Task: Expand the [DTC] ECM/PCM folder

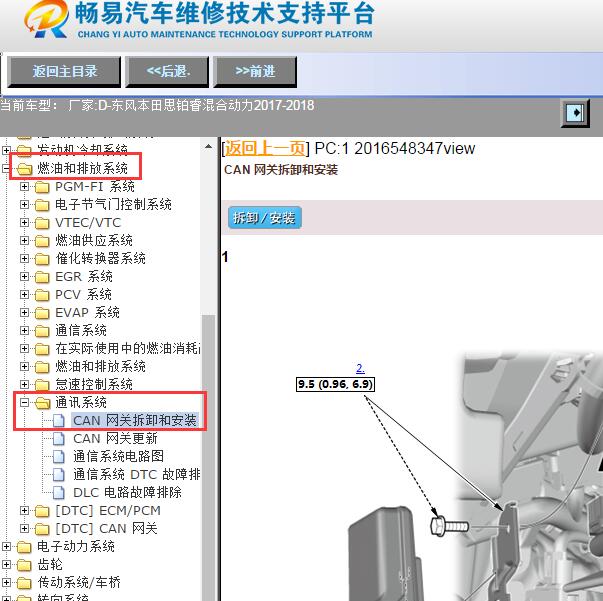Action: 24,511
